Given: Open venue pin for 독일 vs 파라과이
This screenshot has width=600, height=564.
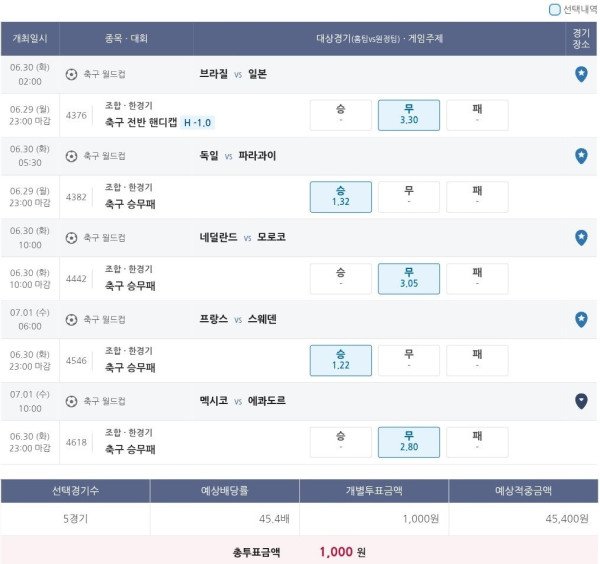Looking at the screenshot, I should tap(581, 156).
